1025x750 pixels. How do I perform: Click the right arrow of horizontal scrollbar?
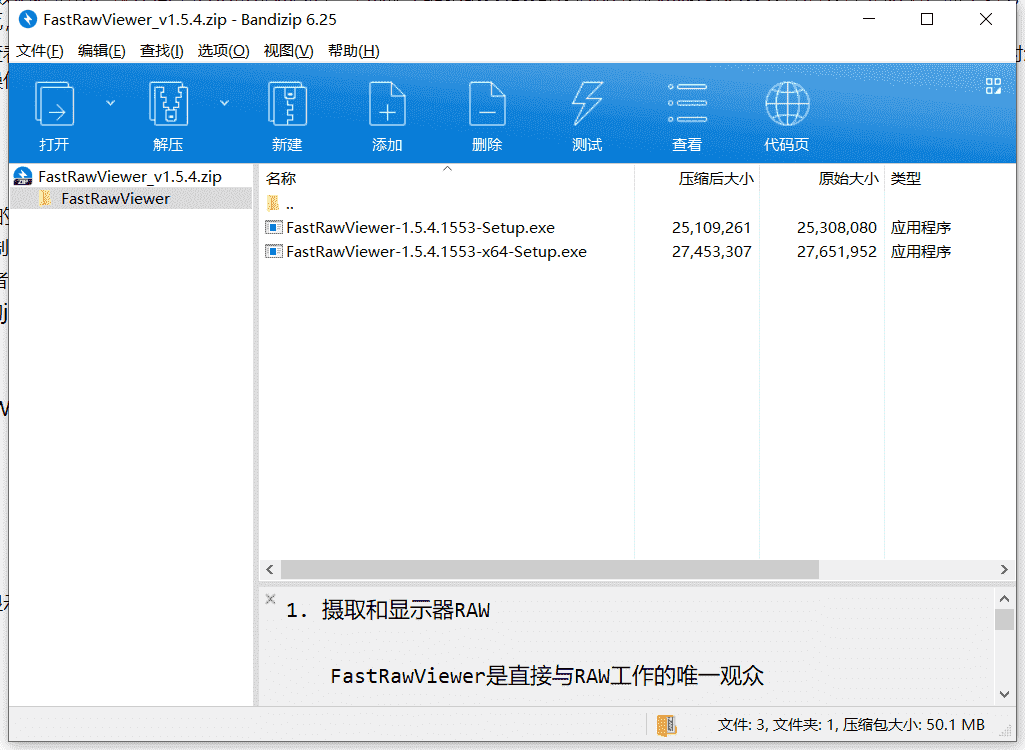click(x=1004, y=570)
